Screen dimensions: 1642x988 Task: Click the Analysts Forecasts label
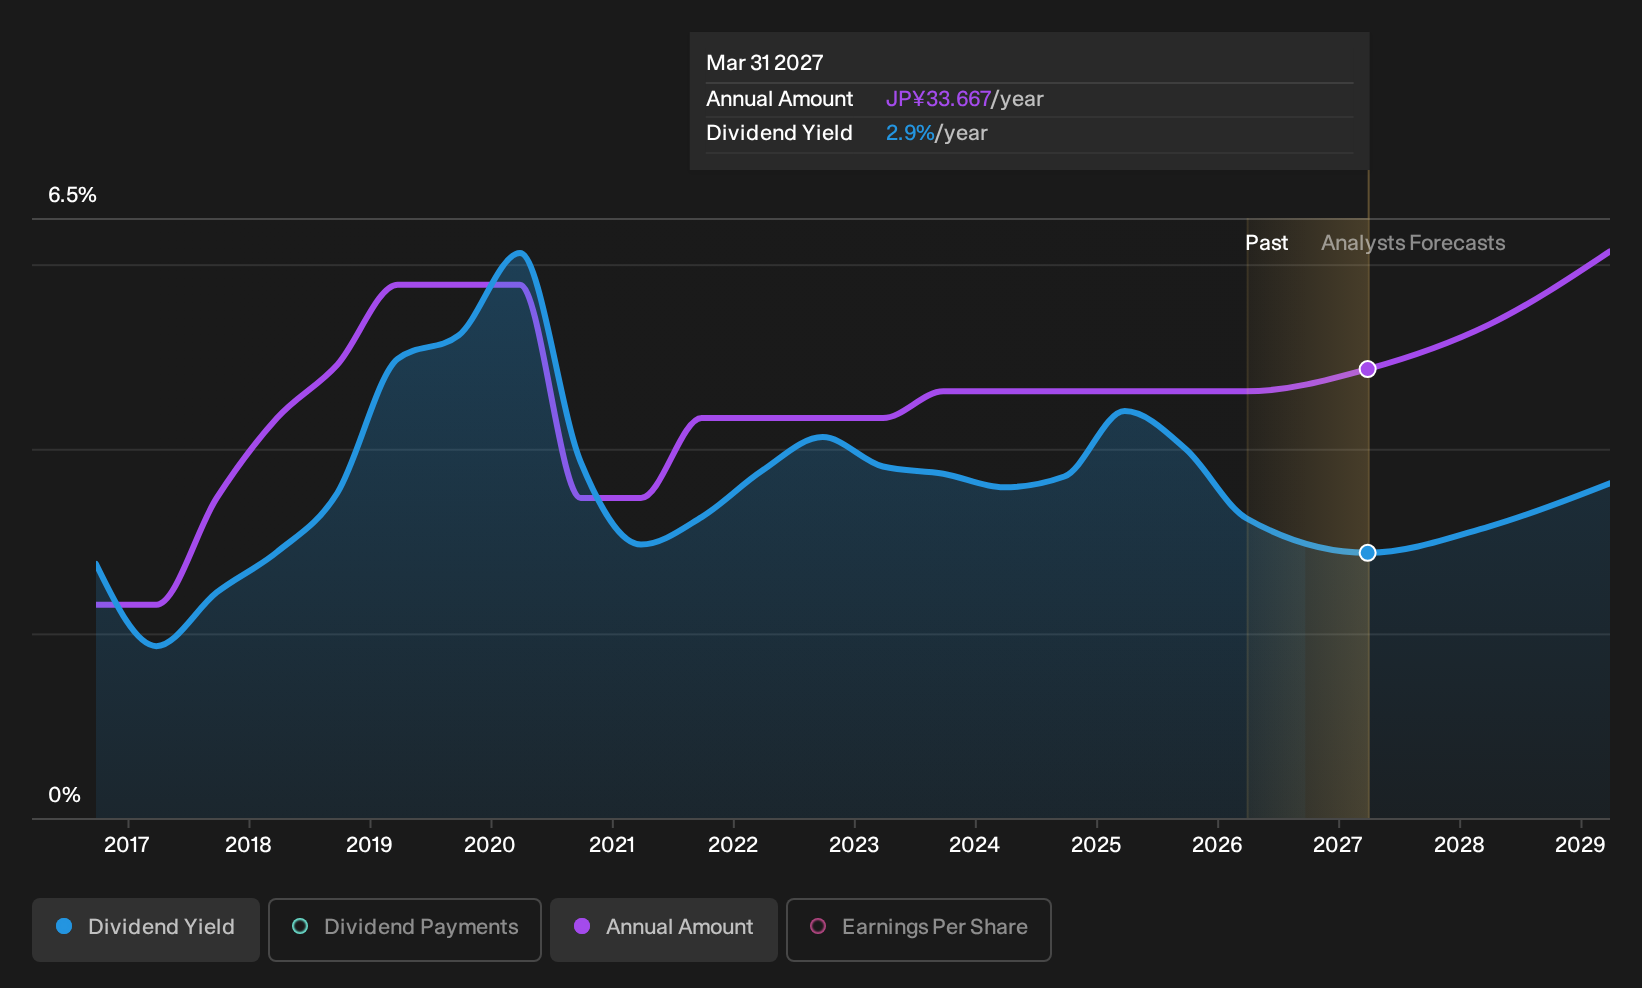(x=1413, y=243)
